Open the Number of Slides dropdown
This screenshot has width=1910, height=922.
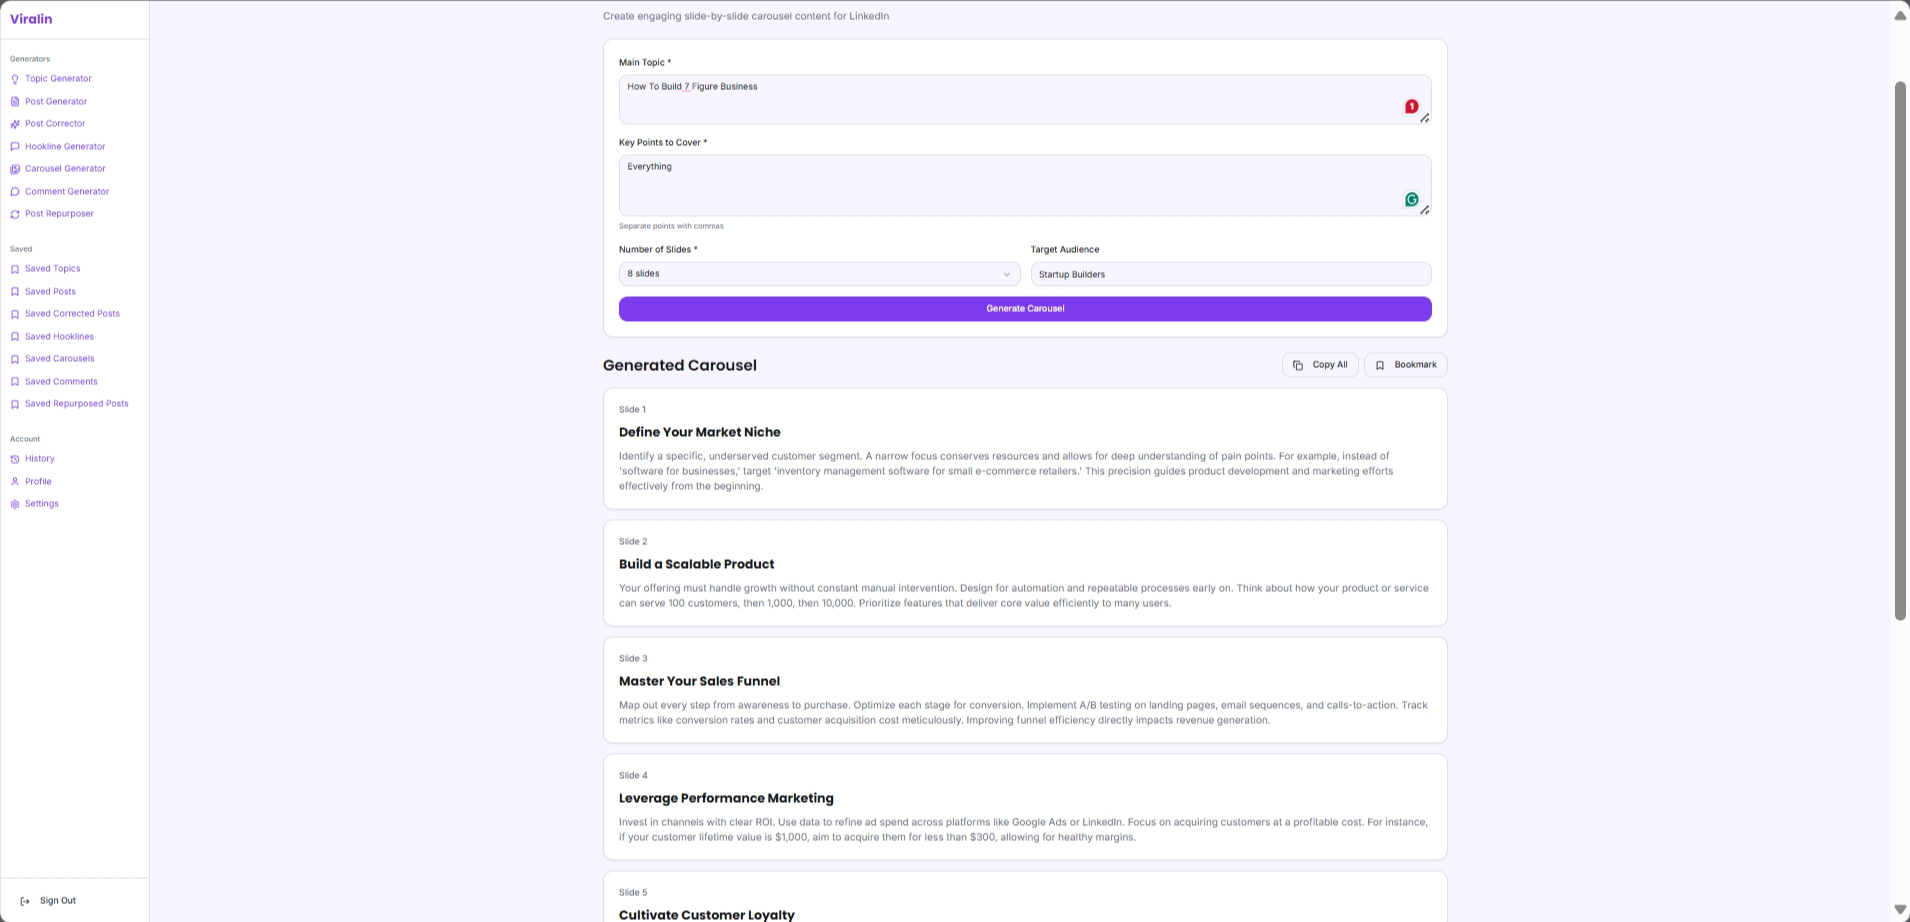pos(819,274)
